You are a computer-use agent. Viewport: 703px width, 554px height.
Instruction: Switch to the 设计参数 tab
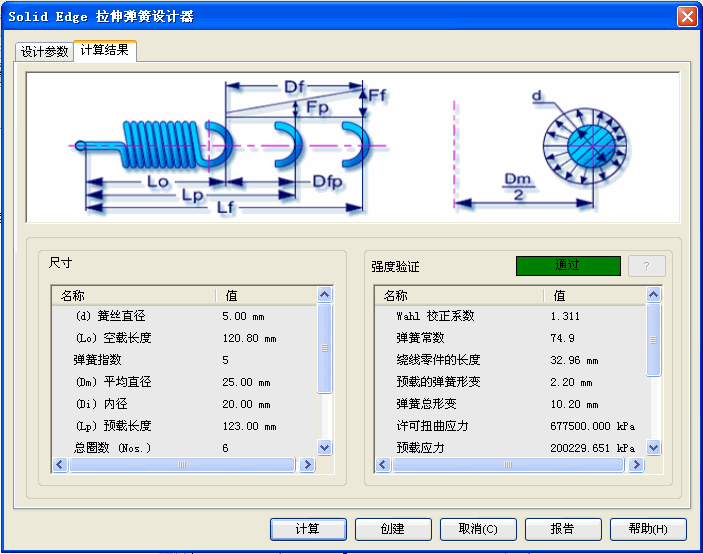[45, 52]
